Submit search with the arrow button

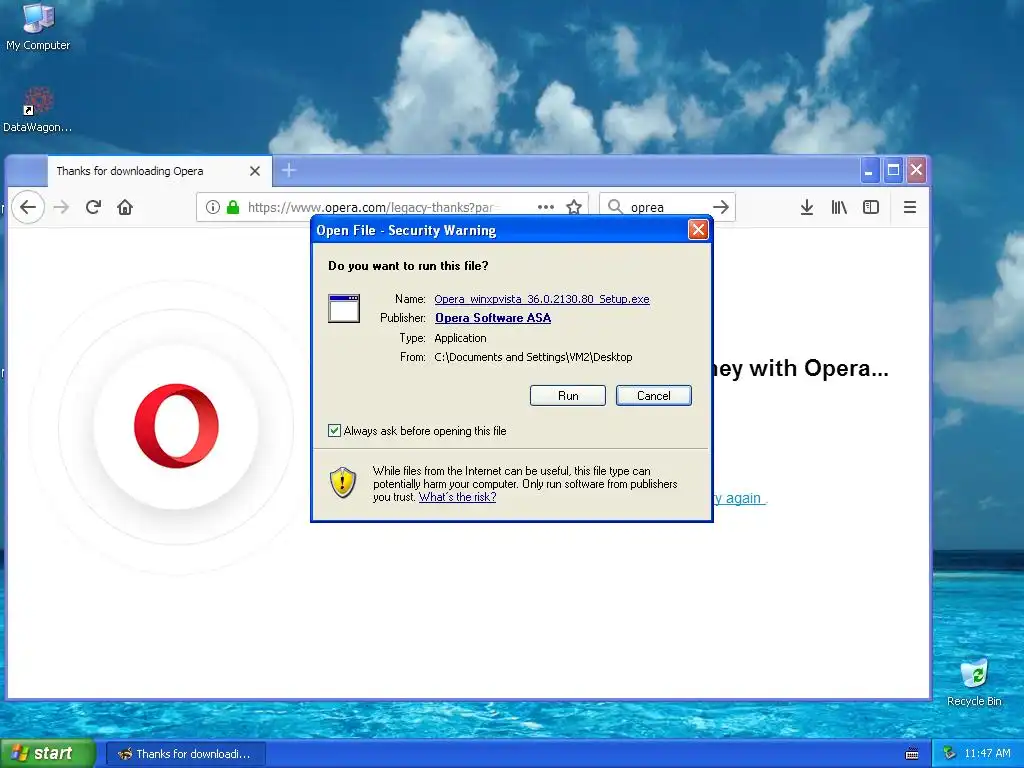pyautogui.click(x=720, y=207)
